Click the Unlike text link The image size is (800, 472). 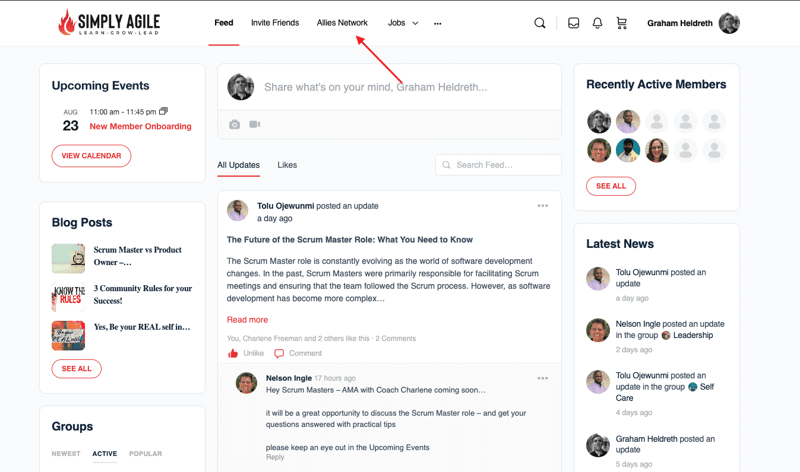tap(254, 353)
